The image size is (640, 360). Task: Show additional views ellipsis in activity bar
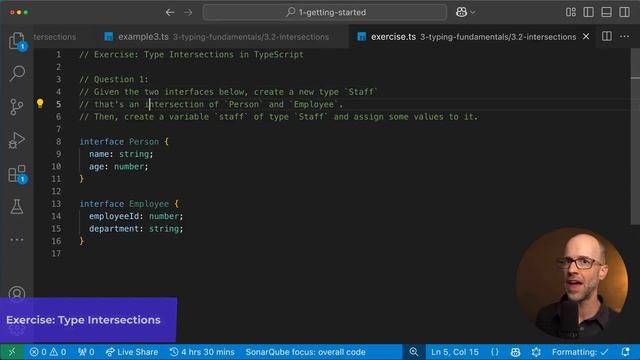(17, 240)
